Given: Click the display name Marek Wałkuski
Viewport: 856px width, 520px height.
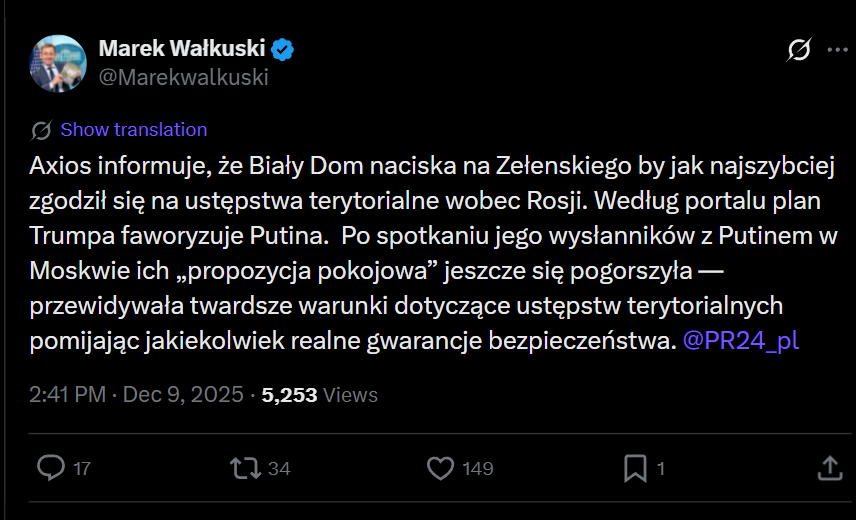Looking at the screenshot, I should (183, 49).
